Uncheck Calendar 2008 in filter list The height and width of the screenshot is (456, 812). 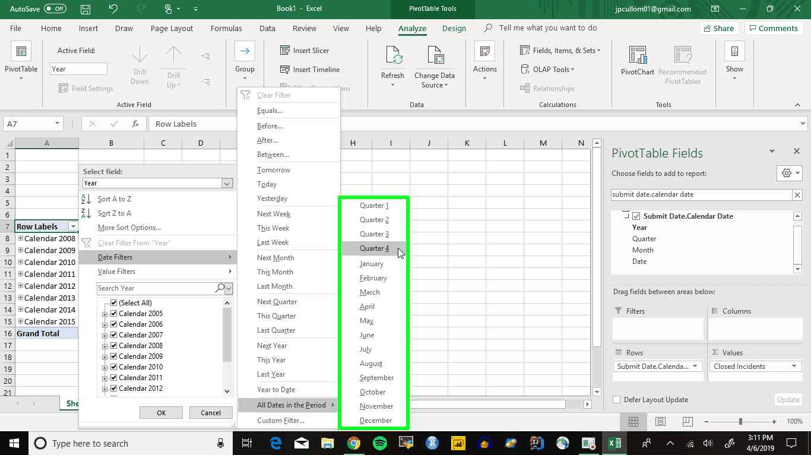tap(113, 346)
